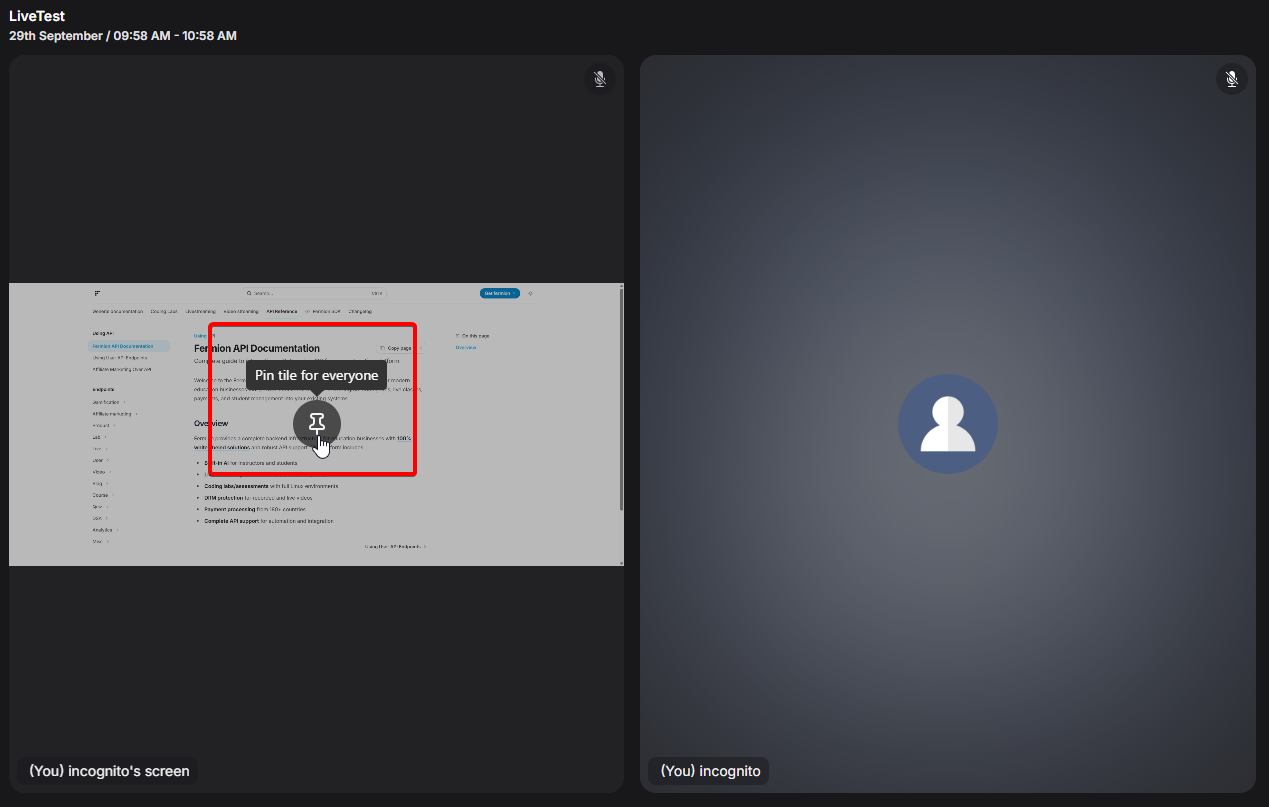Open the API Reference tab in shared page
Viewport: 1269px width, 807px height.
282,311
